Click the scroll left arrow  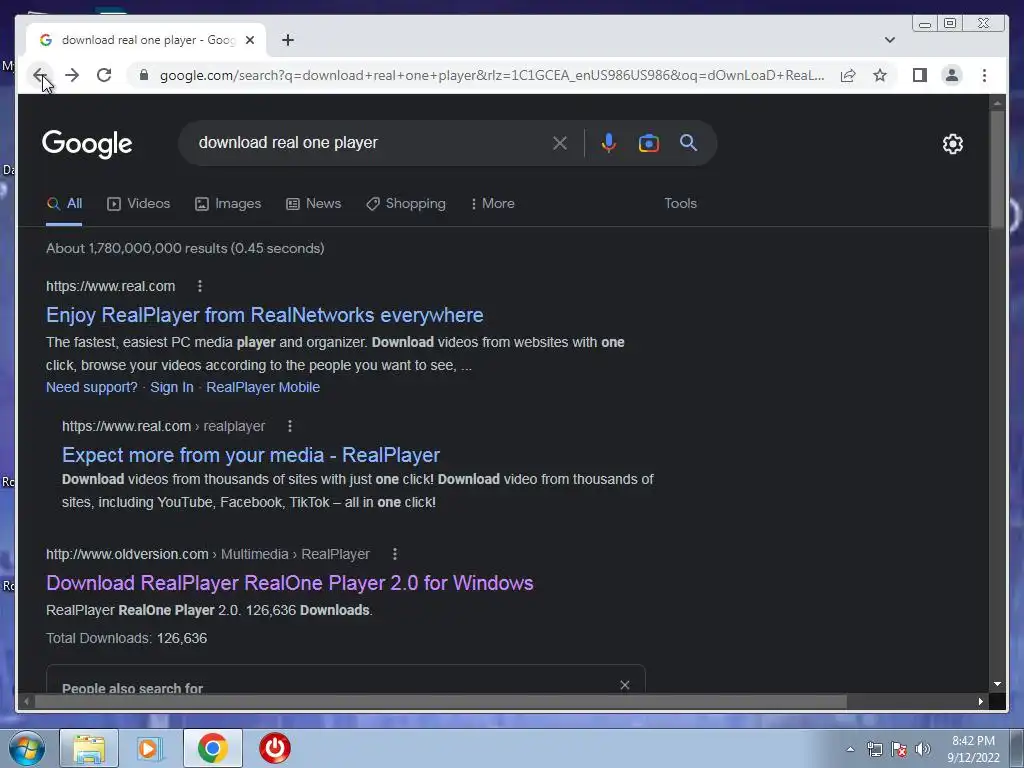(x=25, y=701)
